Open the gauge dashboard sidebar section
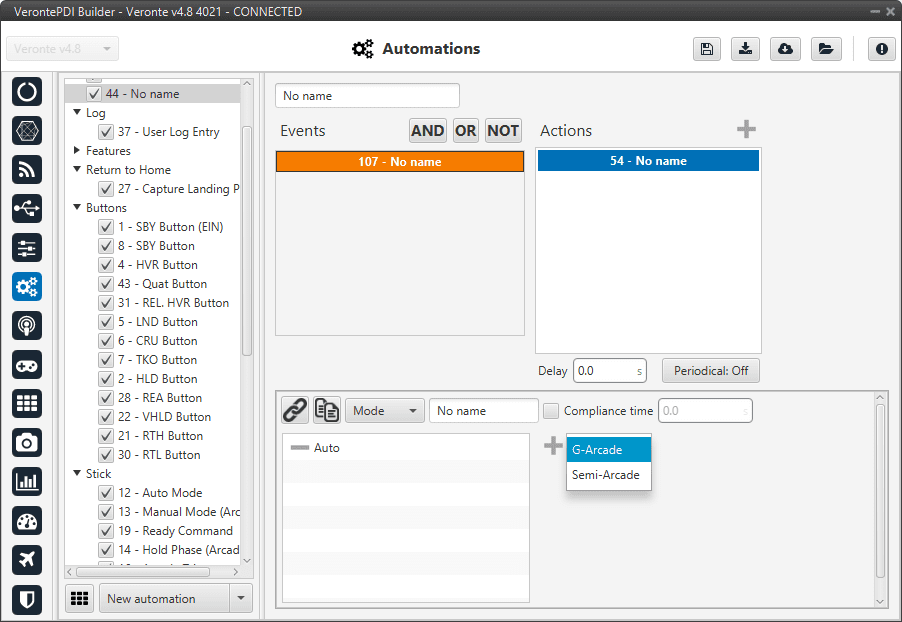 [27, 521]
